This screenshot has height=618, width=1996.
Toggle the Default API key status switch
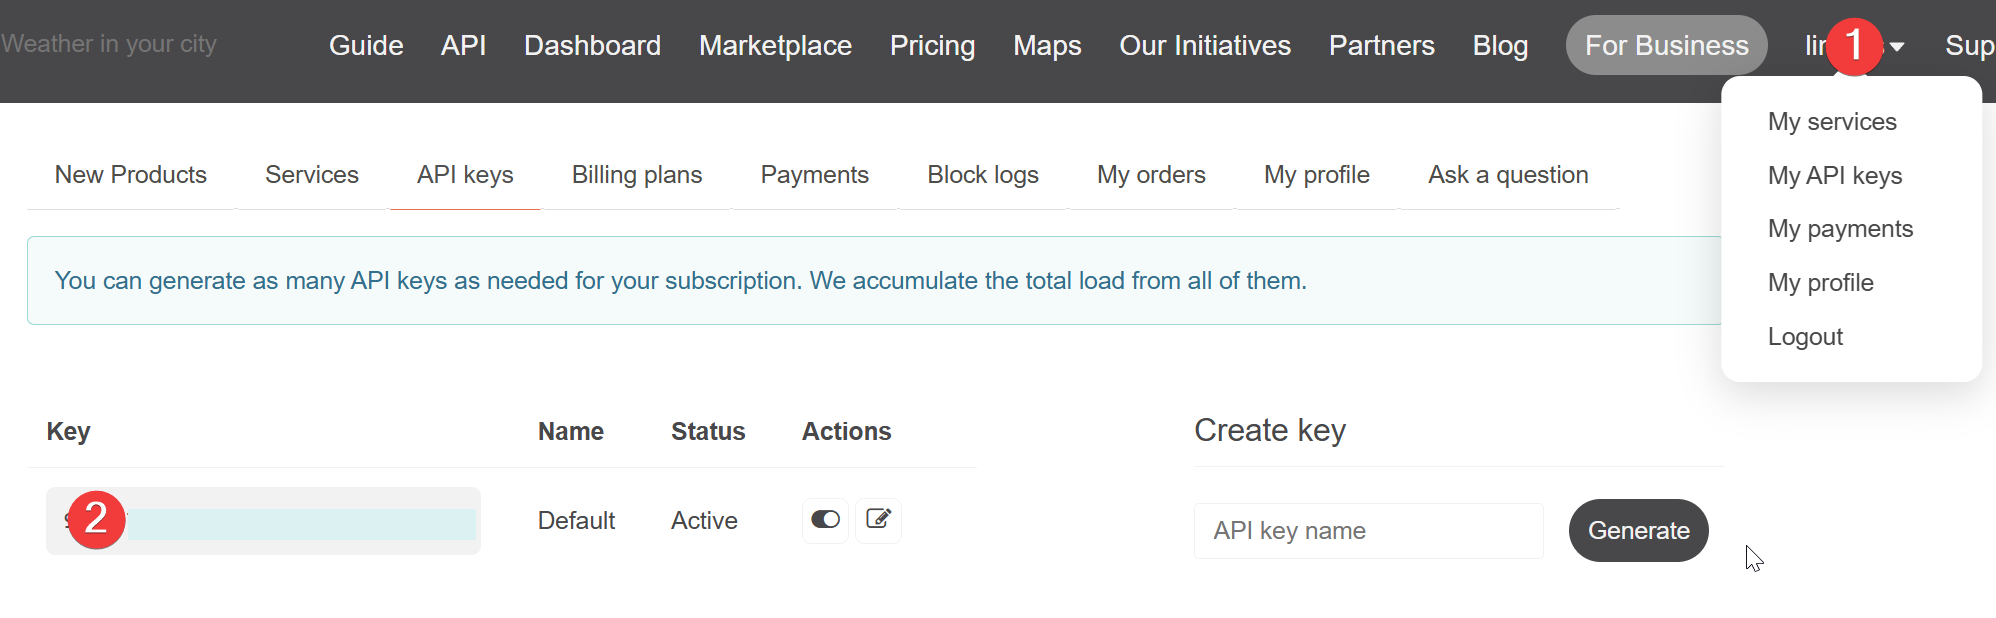pos(825,520)
